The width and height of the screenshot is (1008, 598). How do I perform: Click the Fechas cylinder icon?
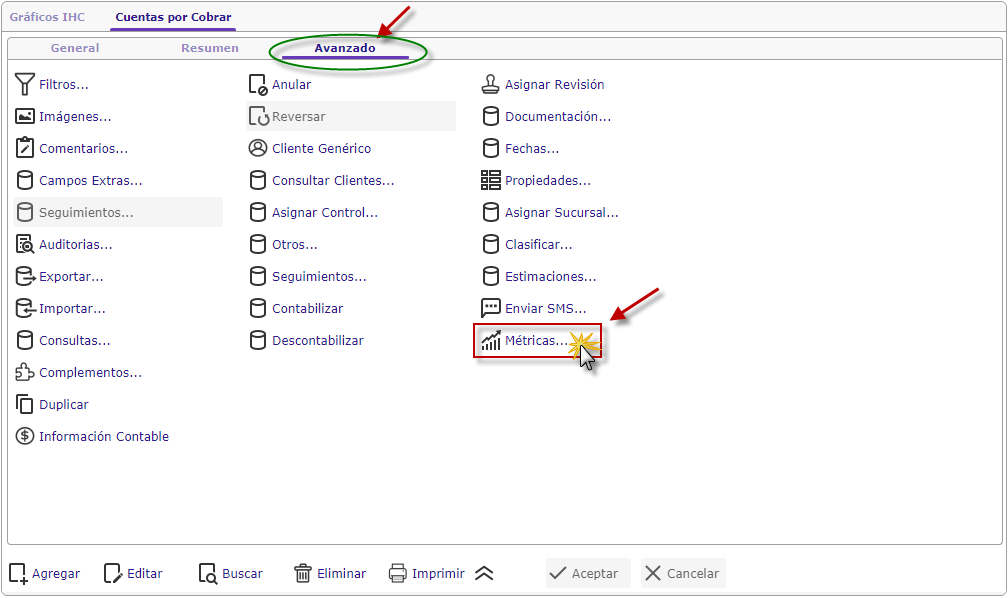(490, 148)
